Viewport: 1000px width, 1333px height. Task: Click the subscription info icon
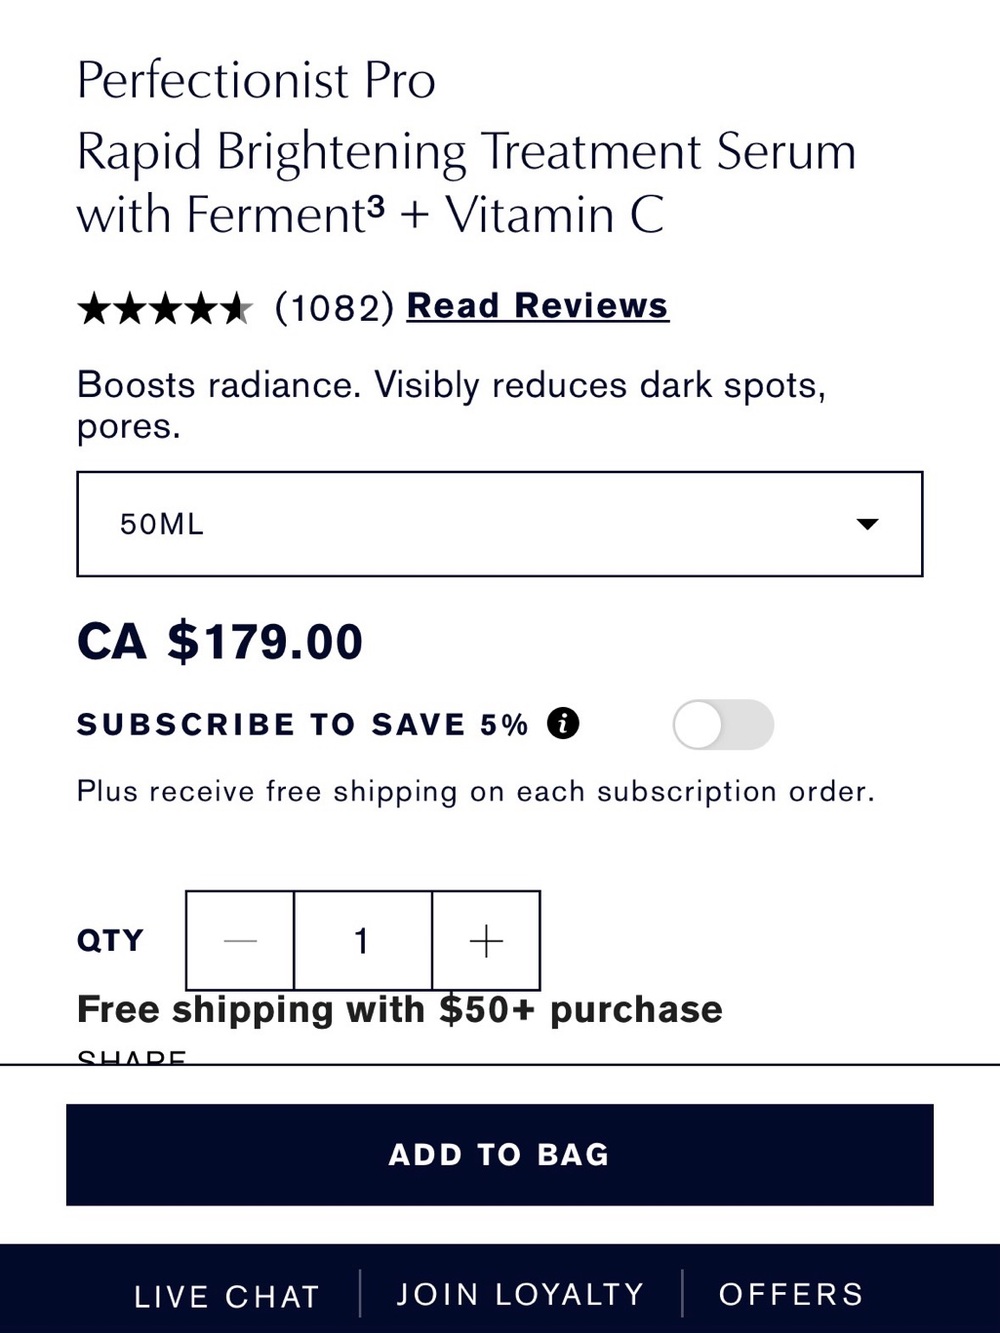(563, 723)
